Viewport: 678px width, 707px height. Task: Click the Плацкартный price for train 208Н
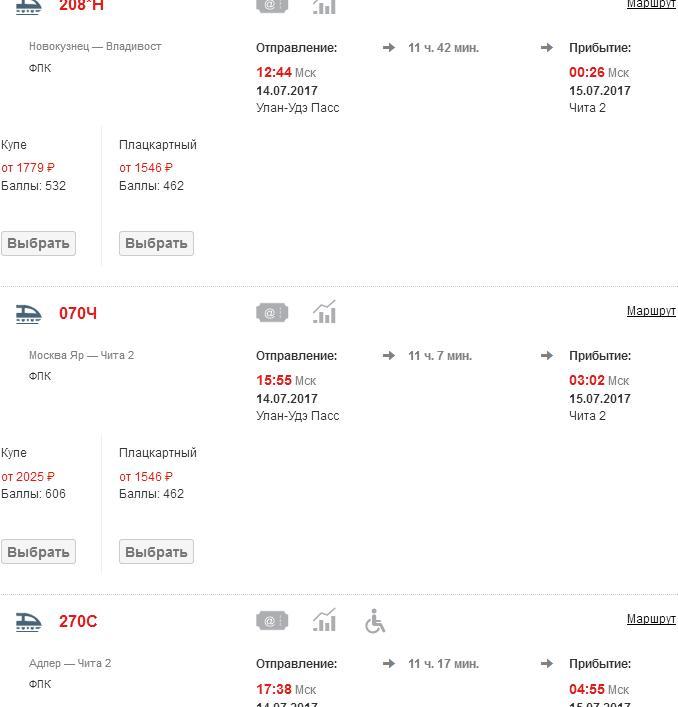[146, 168]
